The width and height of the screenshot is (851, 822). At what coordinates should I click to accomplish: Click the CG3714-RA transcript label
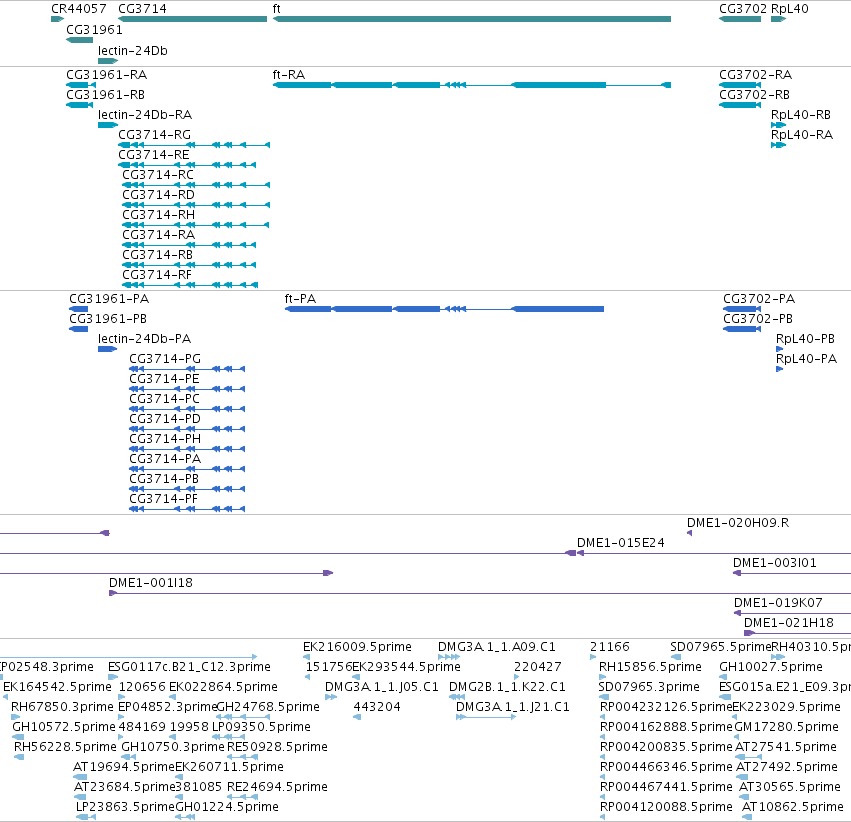click(158, 235)
